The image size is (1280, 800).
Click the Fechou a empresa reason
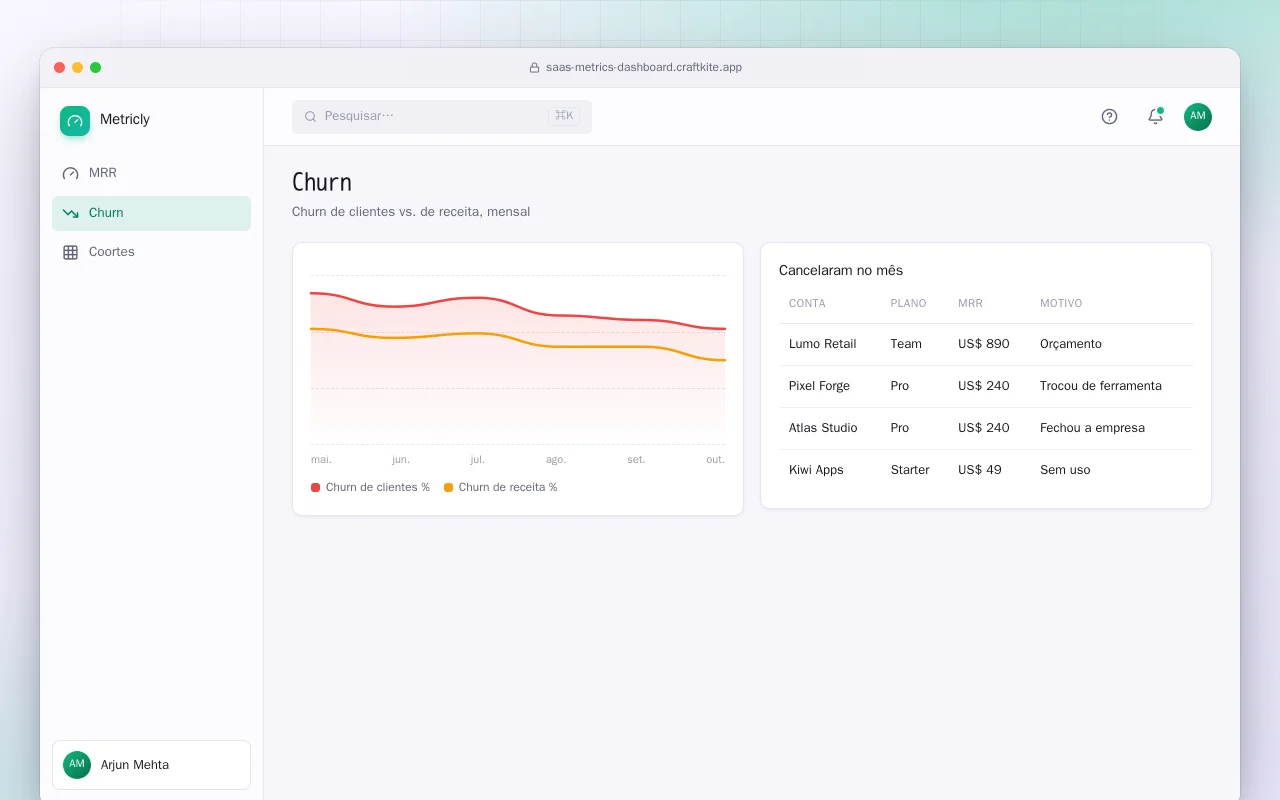click(x=1092, y=428)
